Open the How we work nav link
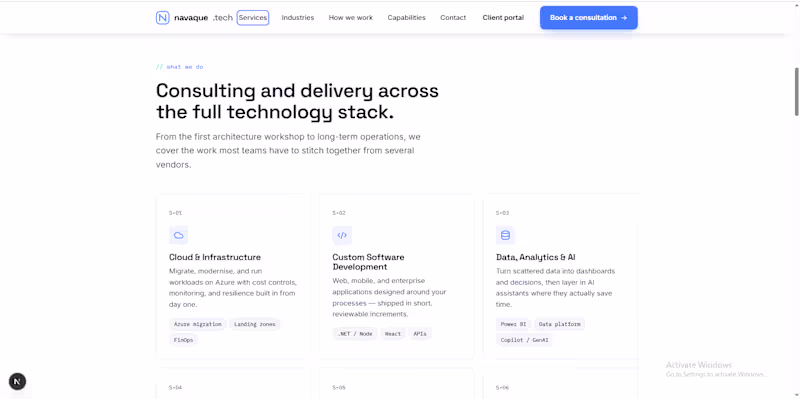This screenshot has width=800, height=399. coord(351,18)
